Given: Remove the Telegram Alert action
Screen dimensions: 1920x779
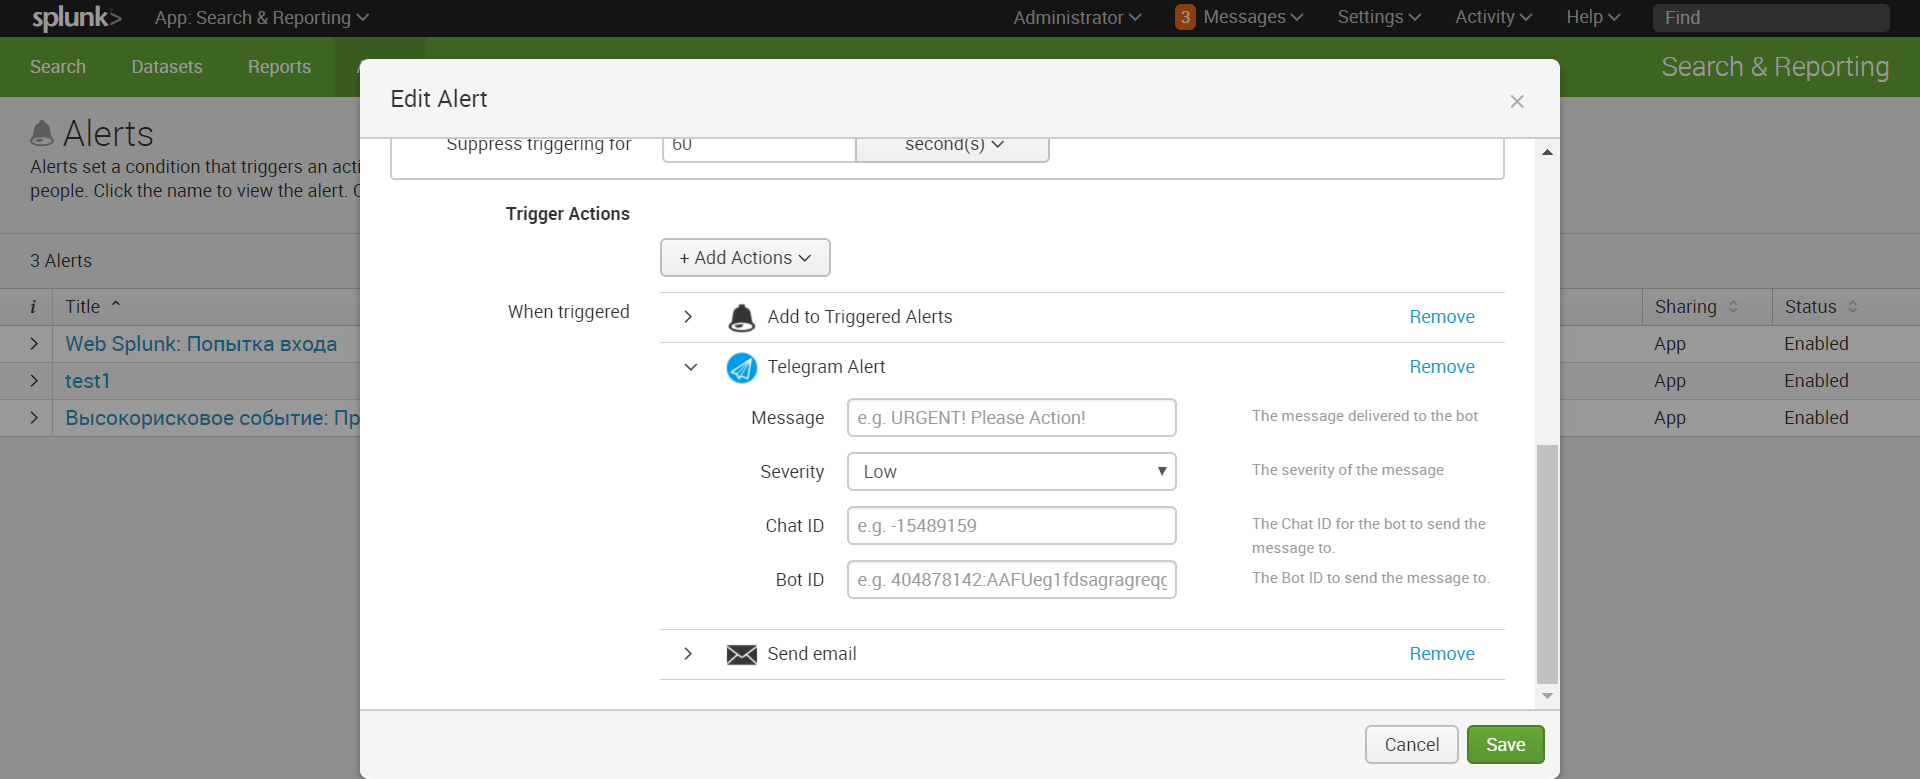Looking at the screenshot, I should (1442, 367).
